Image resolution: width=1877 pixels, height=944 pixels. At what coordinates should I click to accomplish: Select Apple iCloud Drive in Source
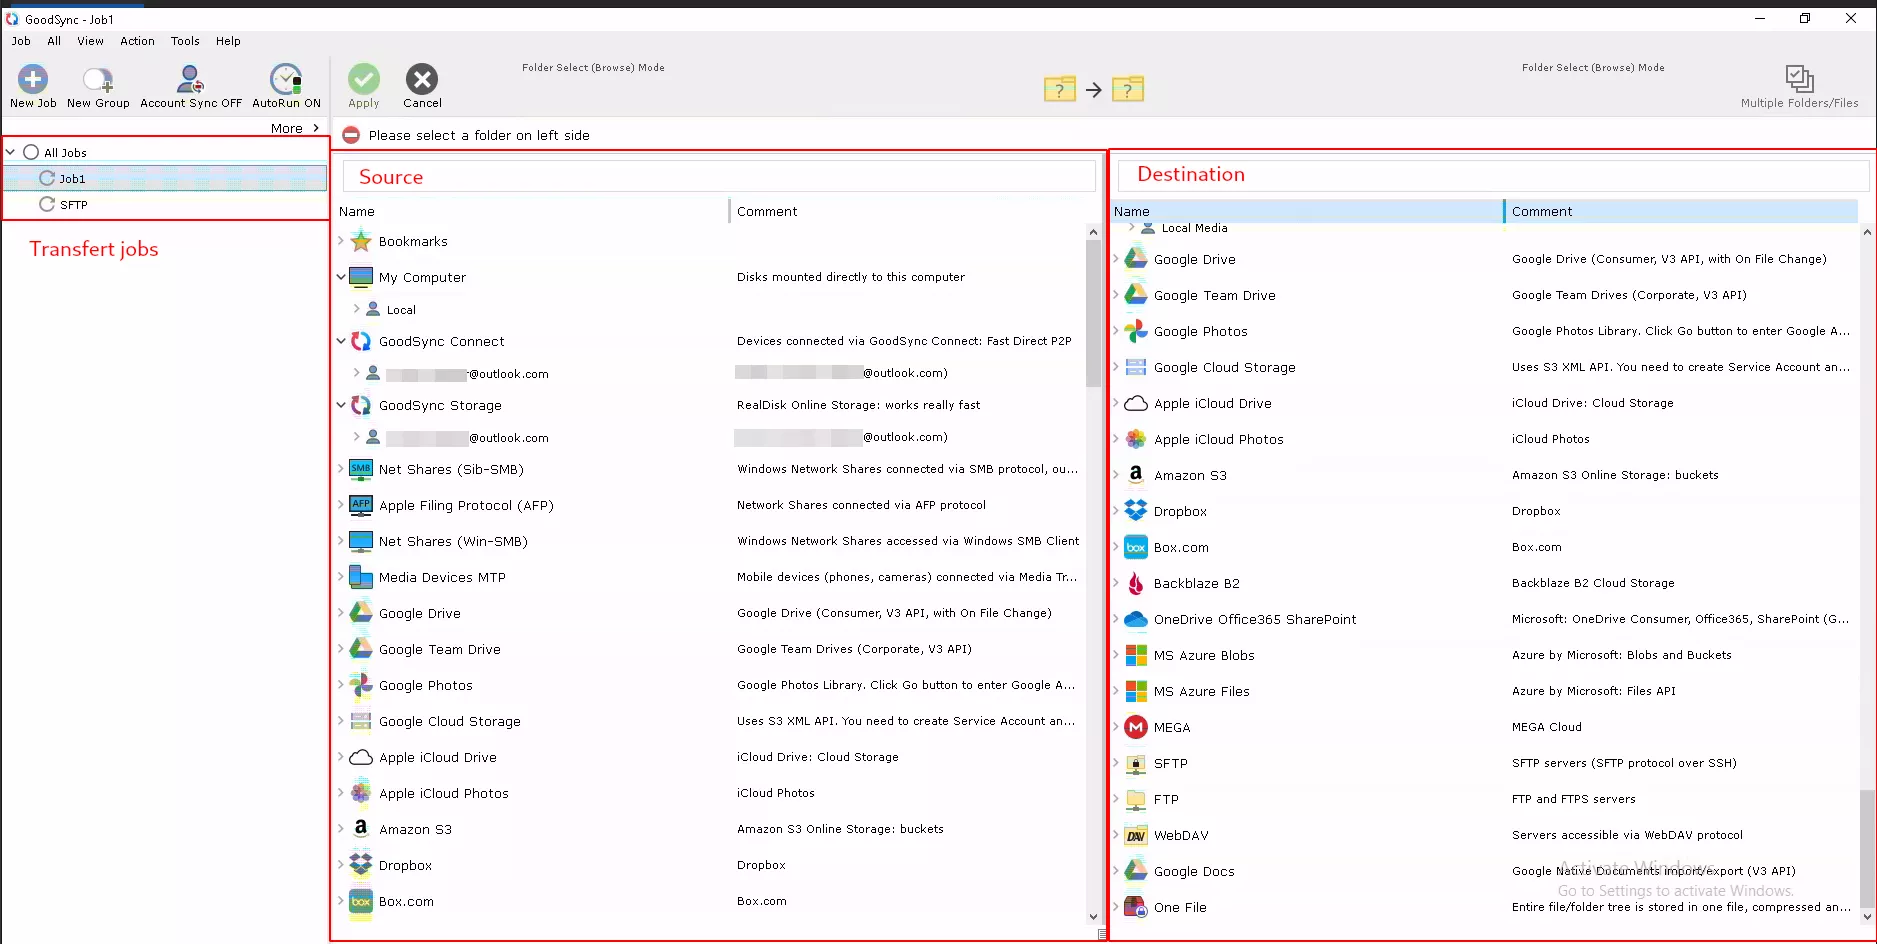[x=437, y=757]
